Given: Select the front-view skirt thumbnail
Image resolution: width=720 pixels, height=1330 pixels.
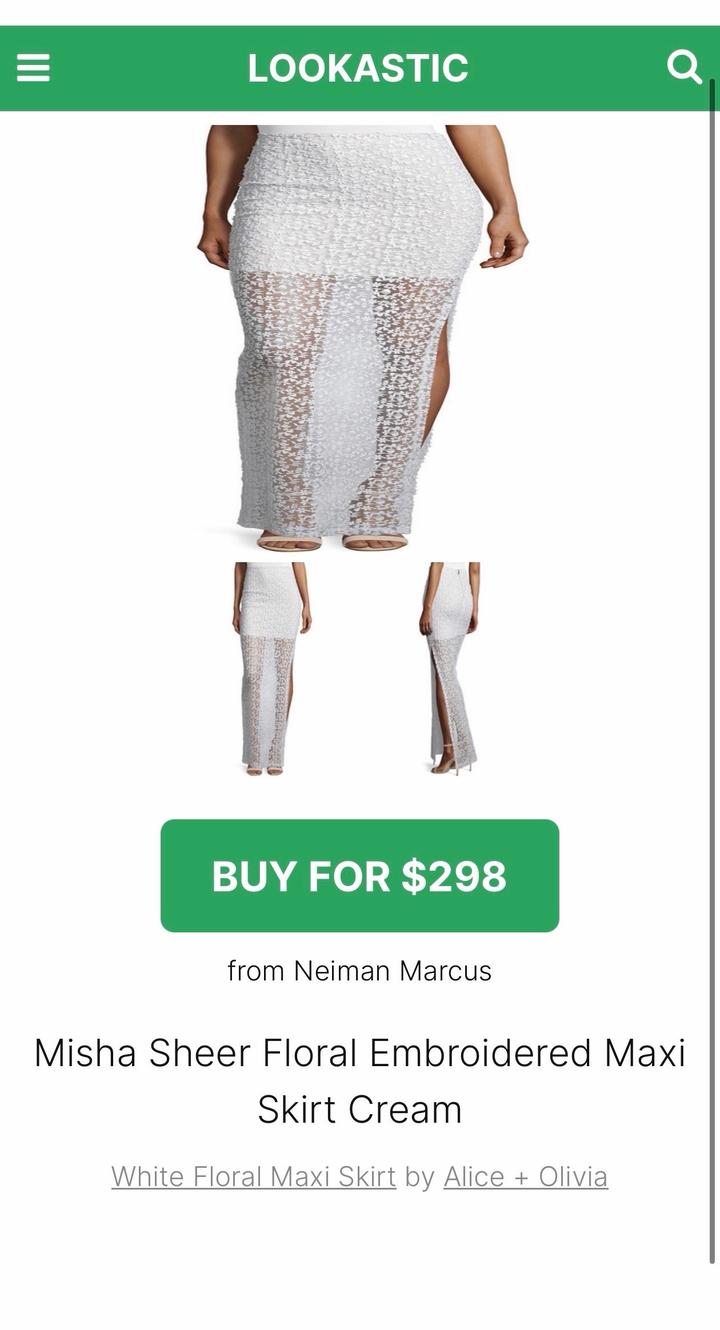Looking at the screenshot, I should 272,668.
